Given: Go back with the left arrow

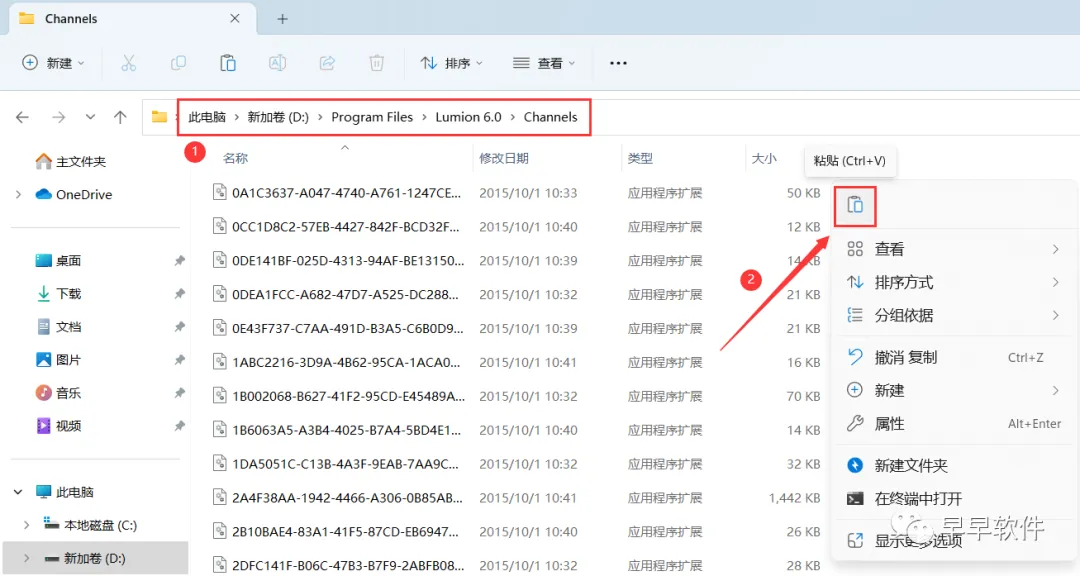Looking at the screenshot, I should pyautogui.click(x=22, y=117).
